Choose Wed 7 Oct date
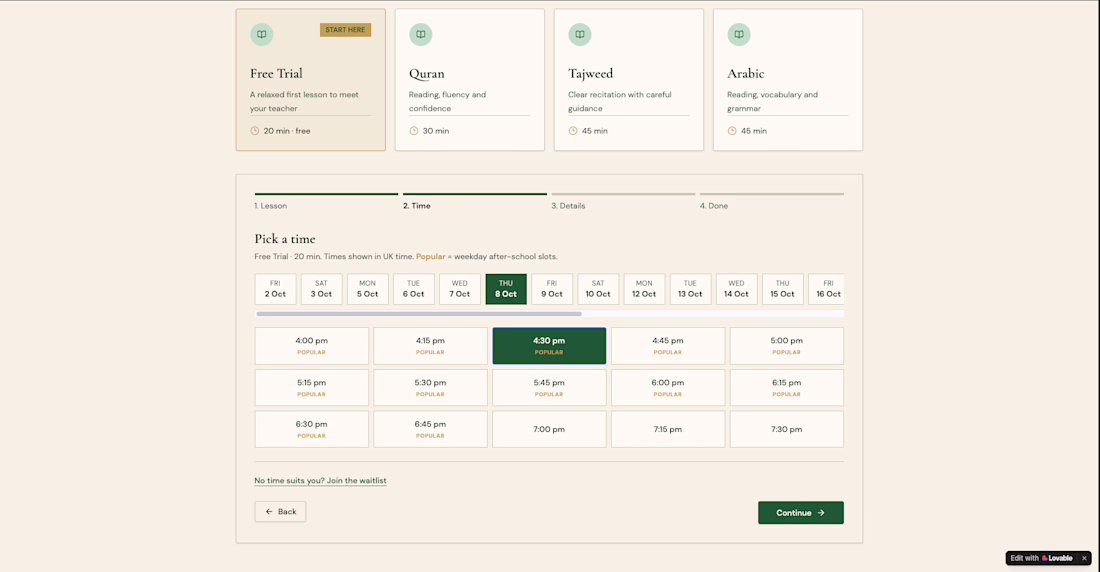 coord(460,289)
